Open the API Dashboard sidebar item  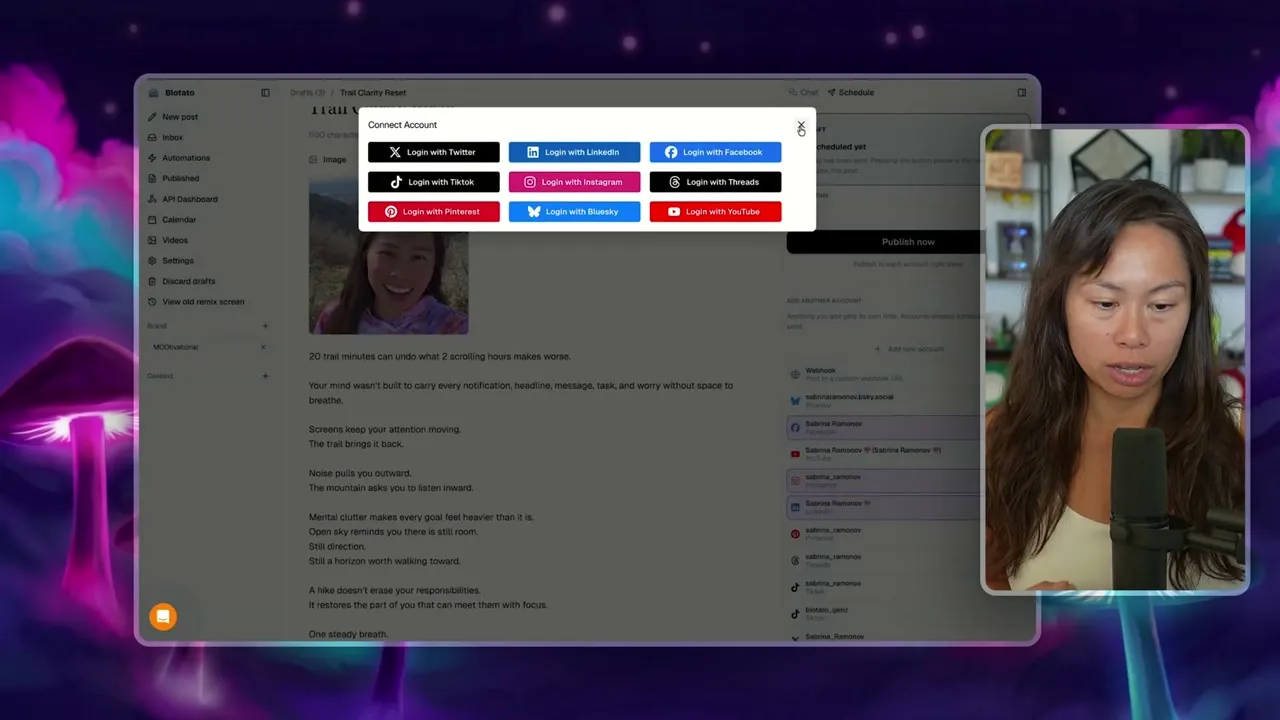click(189, 199)
